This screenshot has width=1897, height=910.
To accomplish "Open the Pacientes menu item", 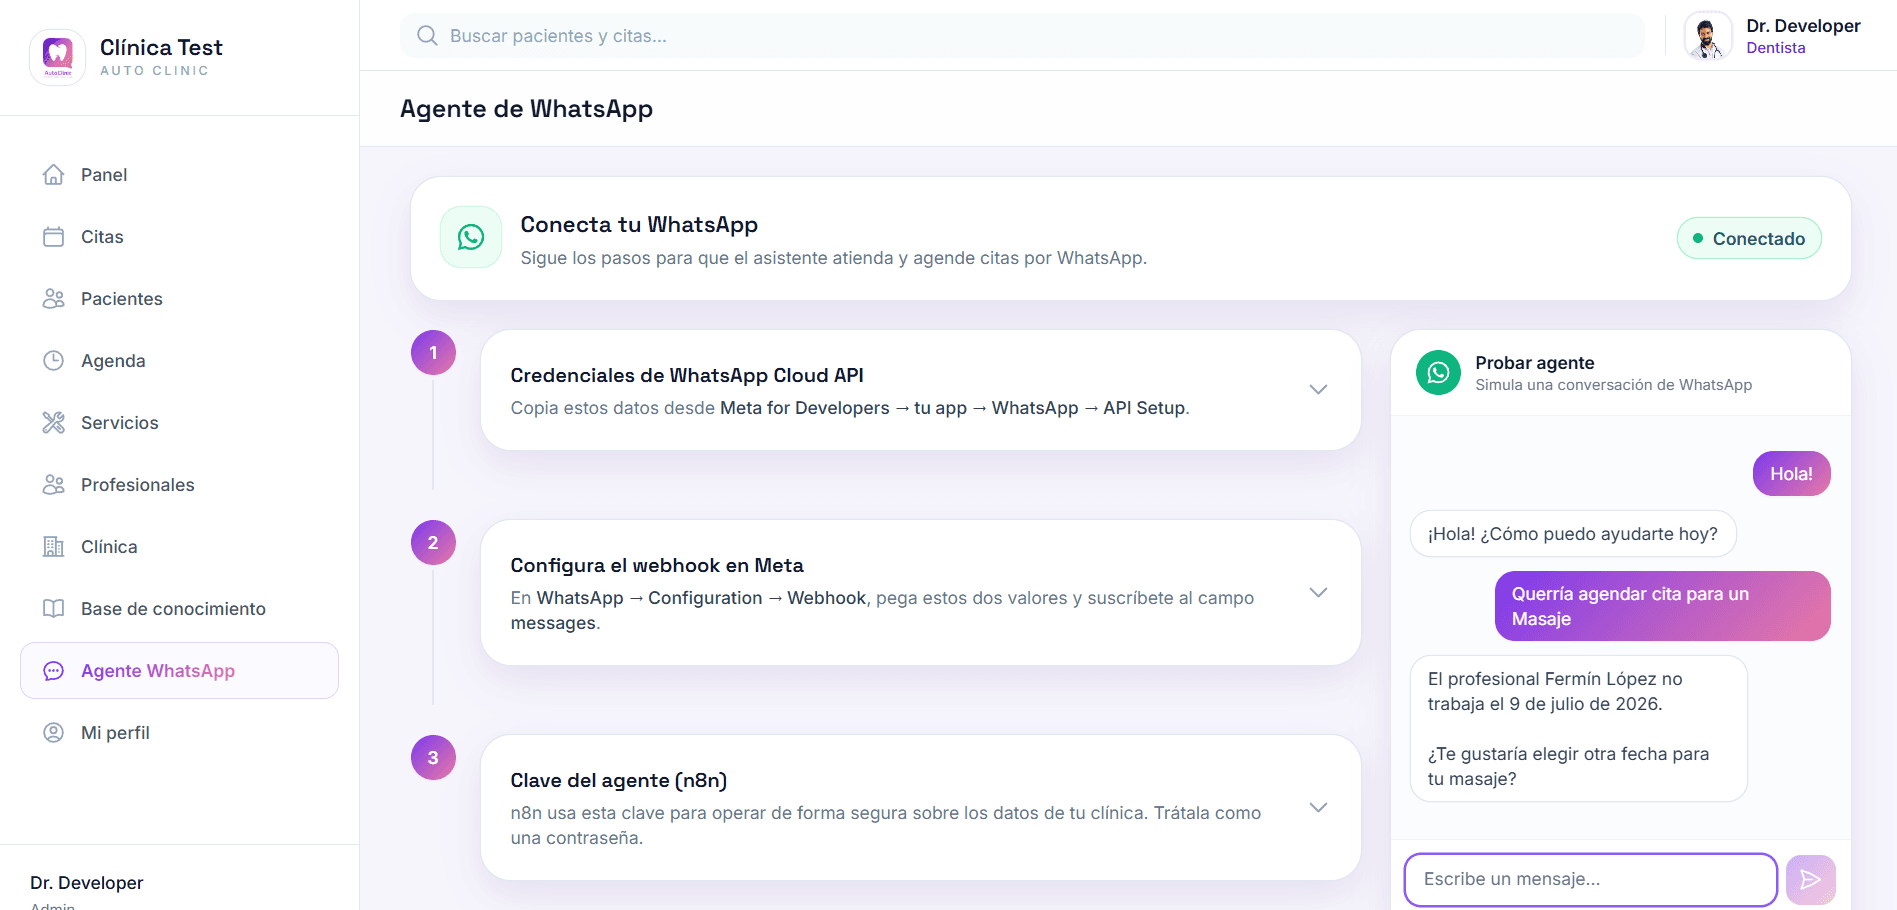I will 179,299.
